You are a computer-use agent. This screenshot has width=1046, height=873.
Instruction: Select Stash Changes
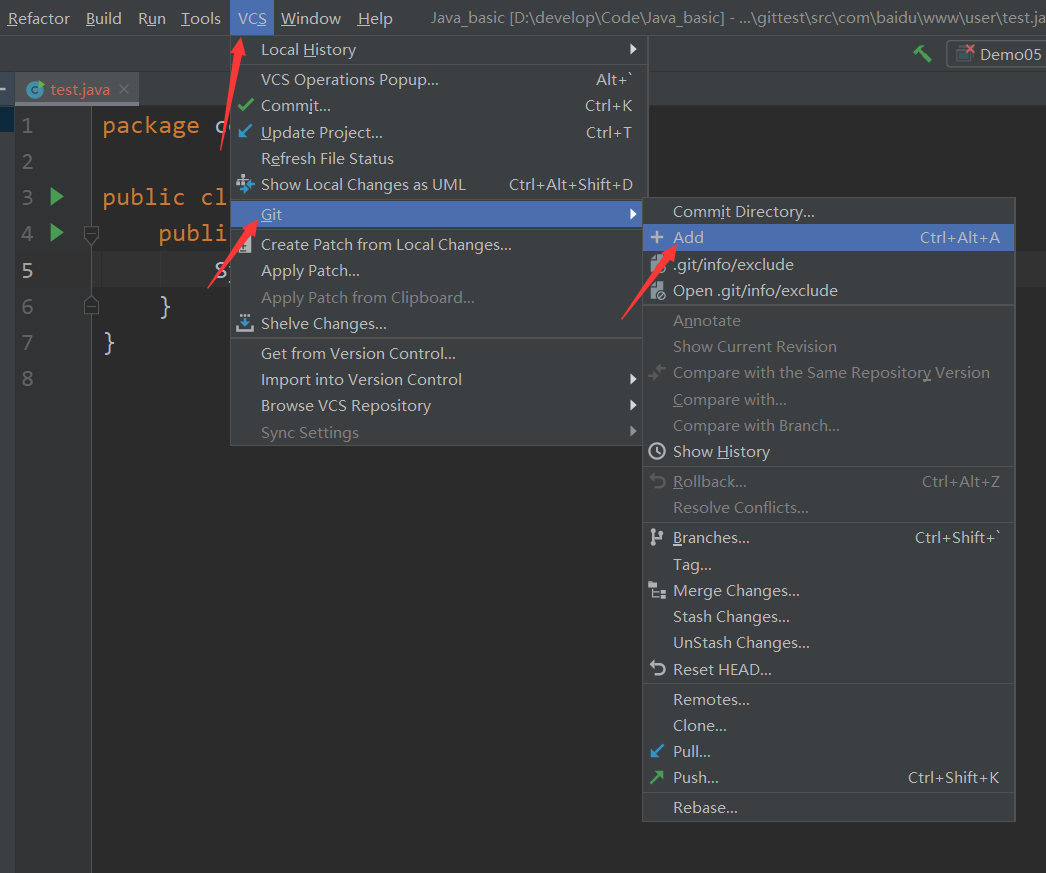(829, 616)
